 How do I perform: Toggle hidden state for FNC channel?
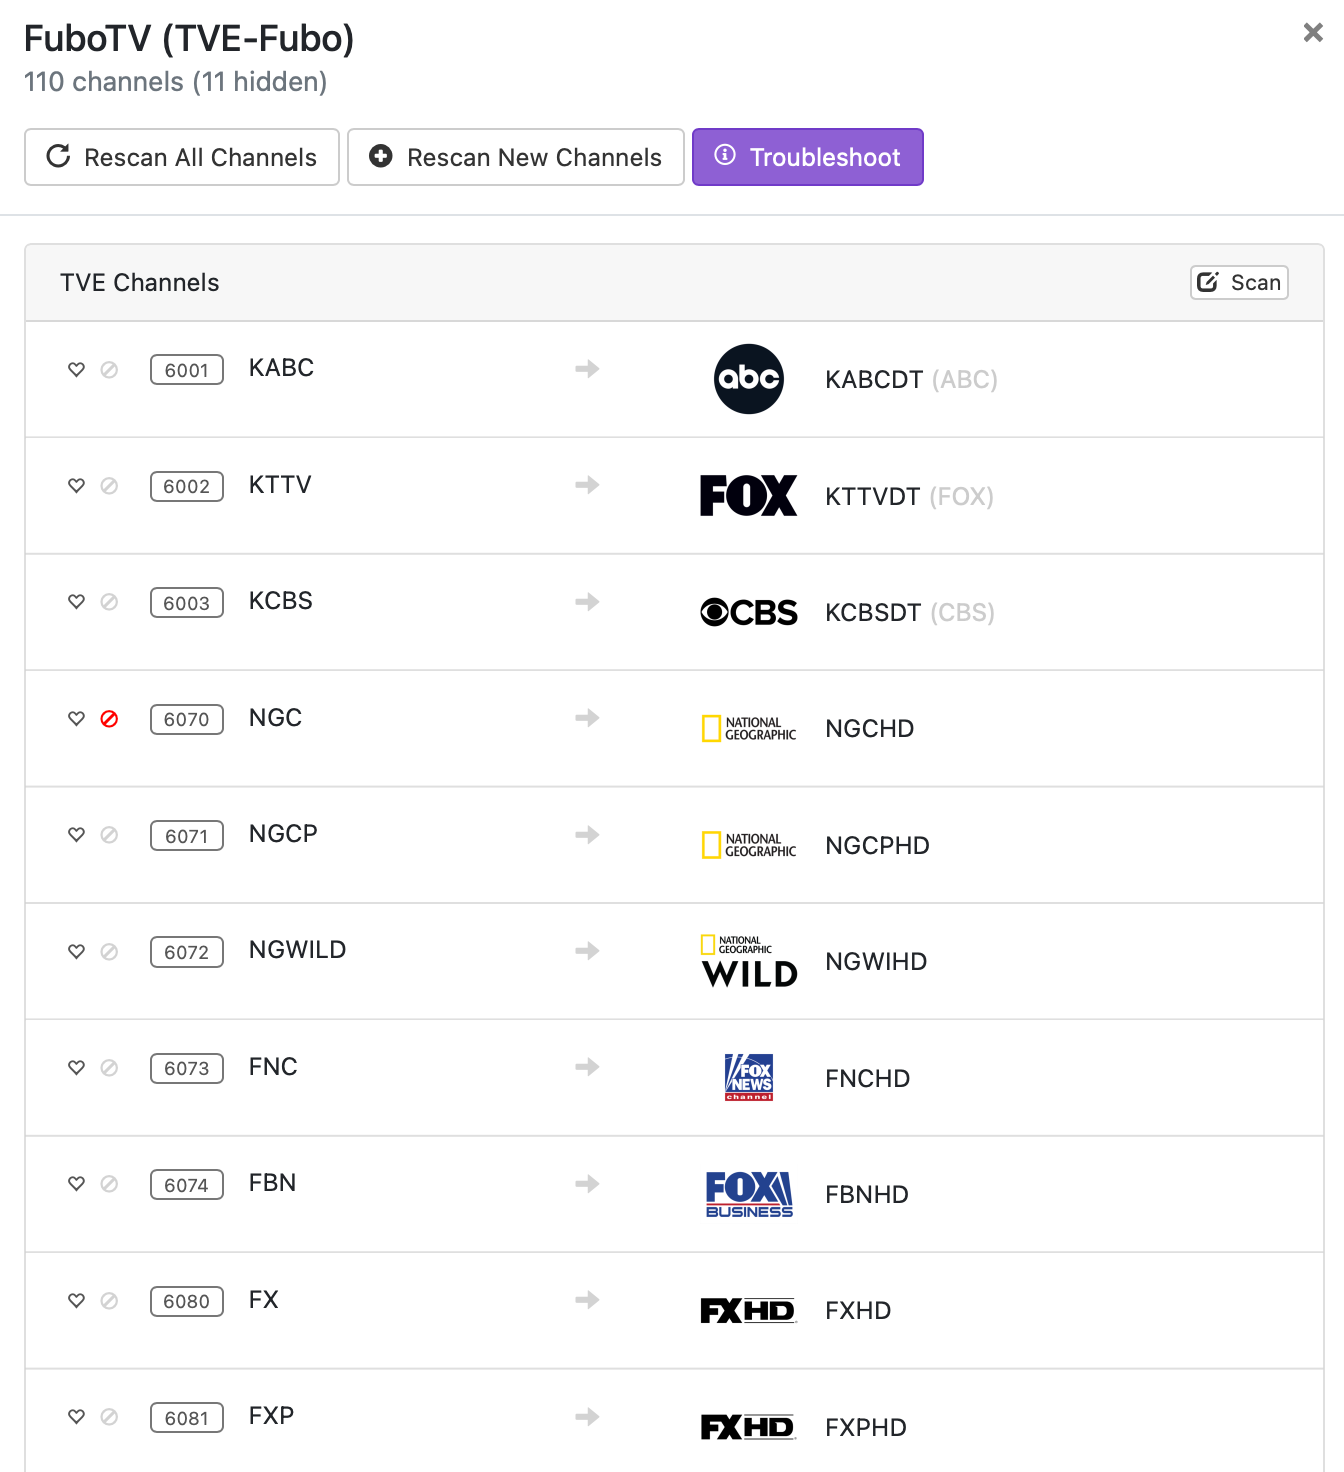click(x=110, y=1068)
